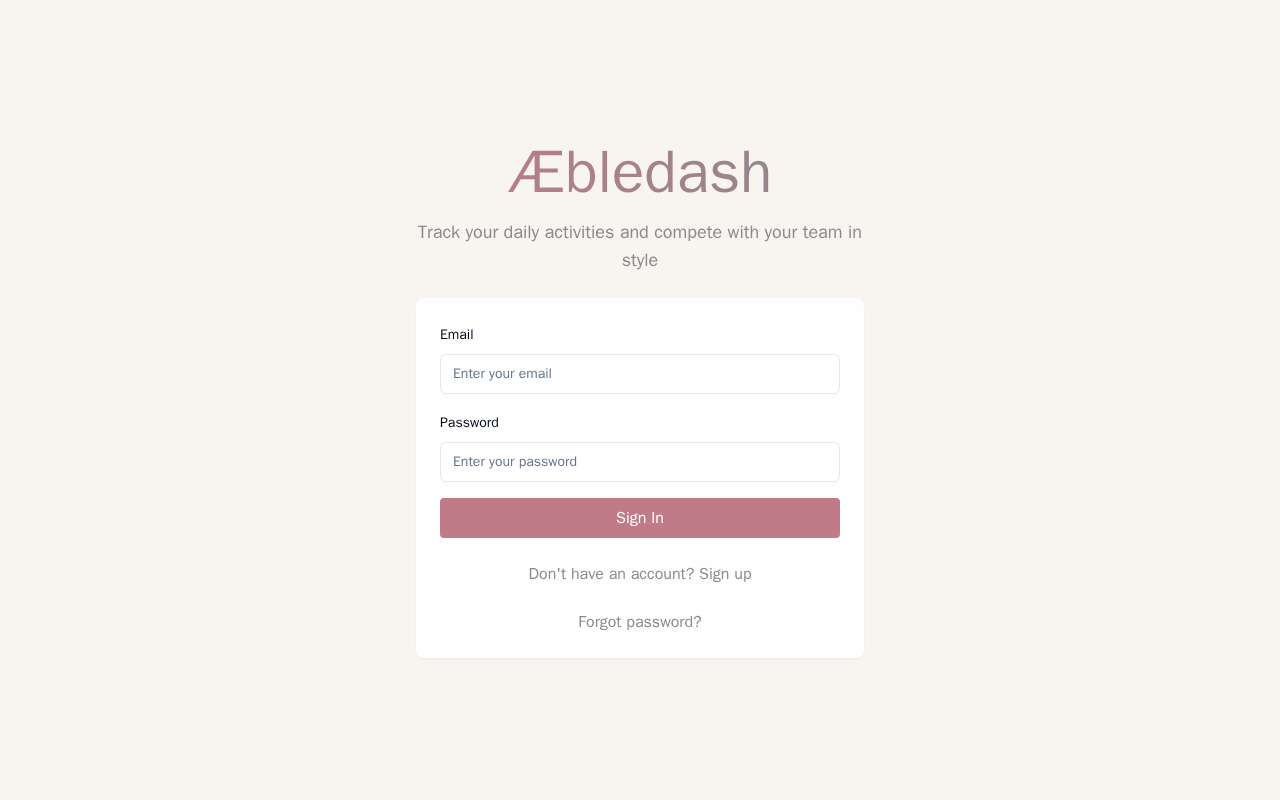The image size is (1280, 800).
Task: Go to account registration via Sign up
Action: pyautogui.click(x=725, y=574)
